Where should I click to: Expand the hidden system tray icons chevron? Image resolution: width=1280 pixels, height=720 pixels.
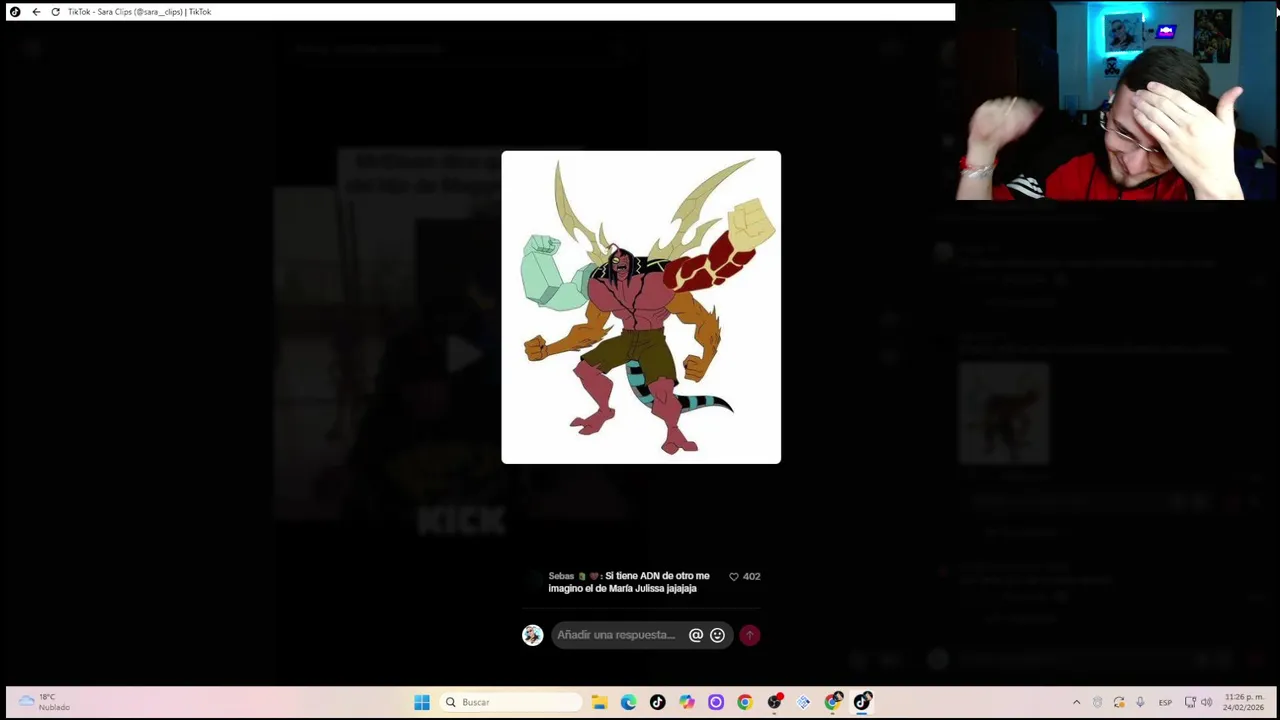1076,702
